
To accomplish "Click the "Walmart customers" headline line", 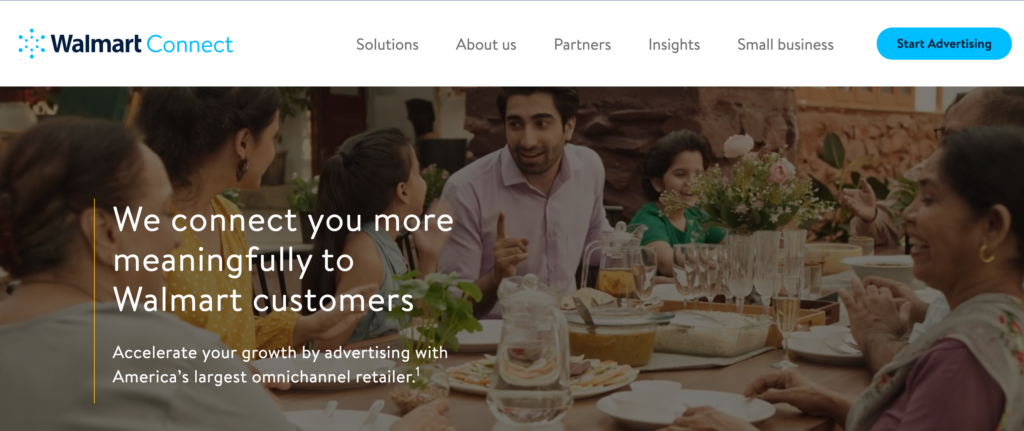I will tap(264, 299).
